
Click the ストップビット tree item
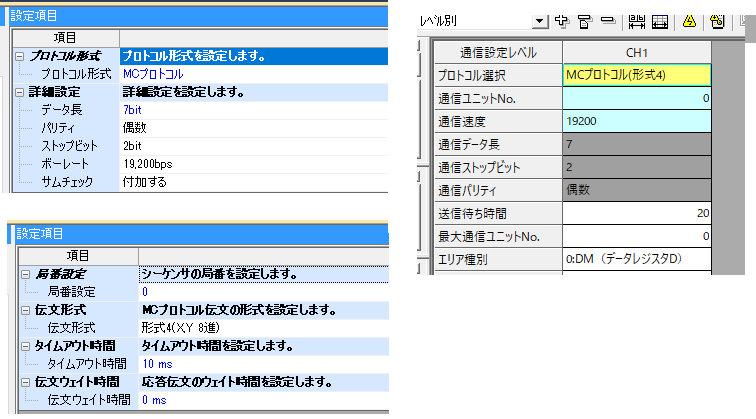69,146
